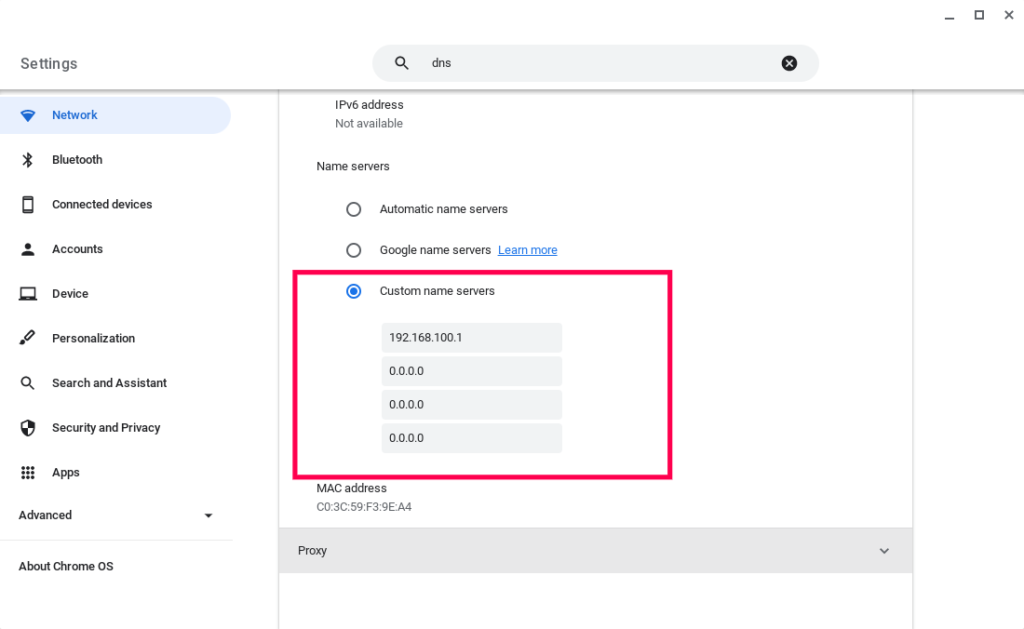
Task: Click the Connected devices phone icon
Action: click(27, 204)
